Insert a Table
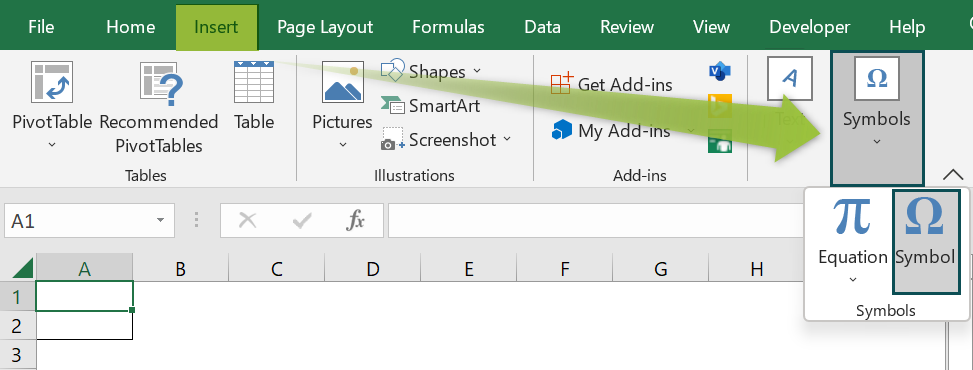 pyautogui.click(x=254, y=96)
